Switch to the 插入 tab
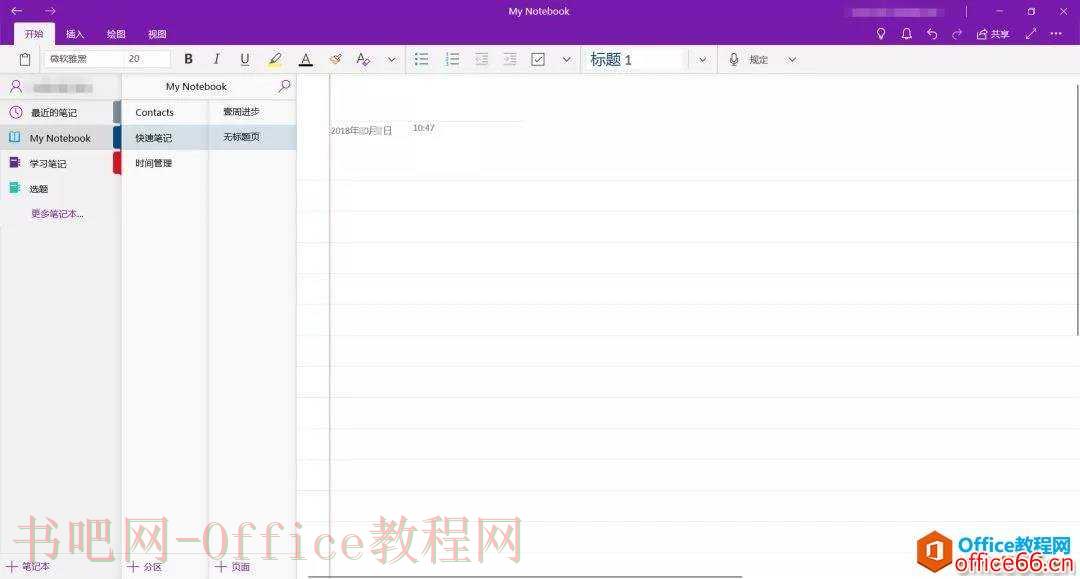The width and height of the screenshot is (1080, 579). coord(74,34)
